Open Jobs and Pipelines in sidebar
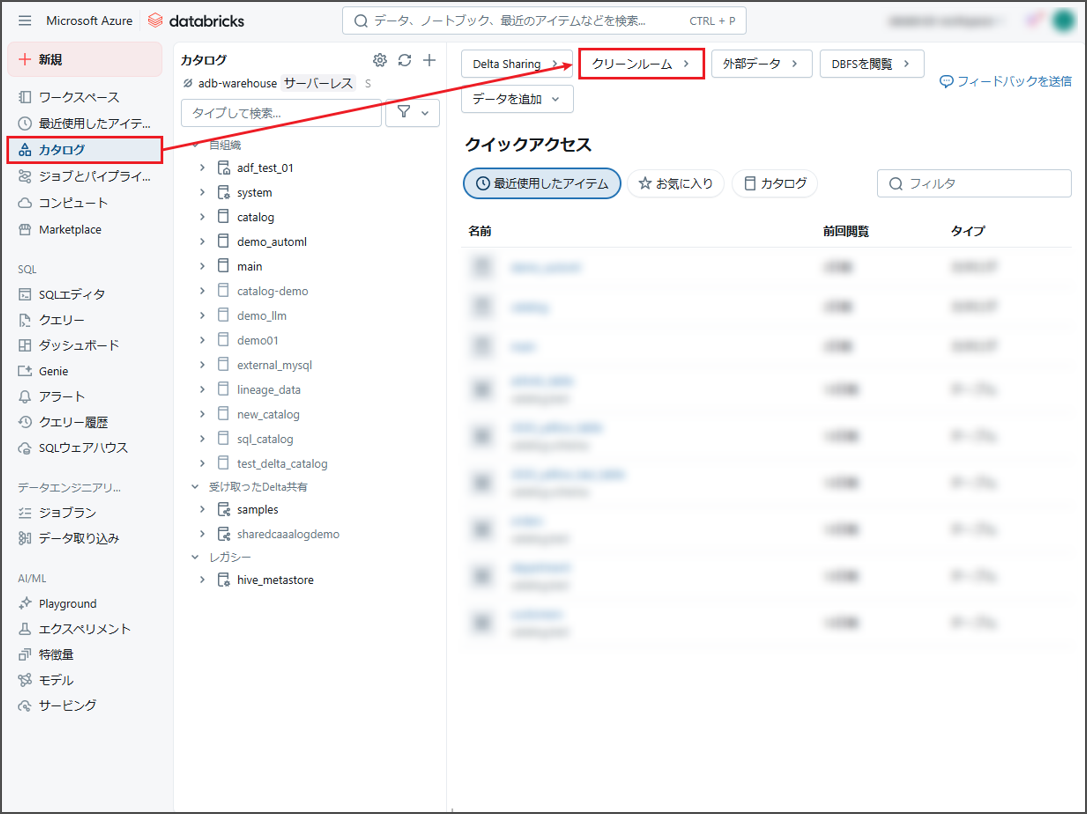 (x=85, y=176)
